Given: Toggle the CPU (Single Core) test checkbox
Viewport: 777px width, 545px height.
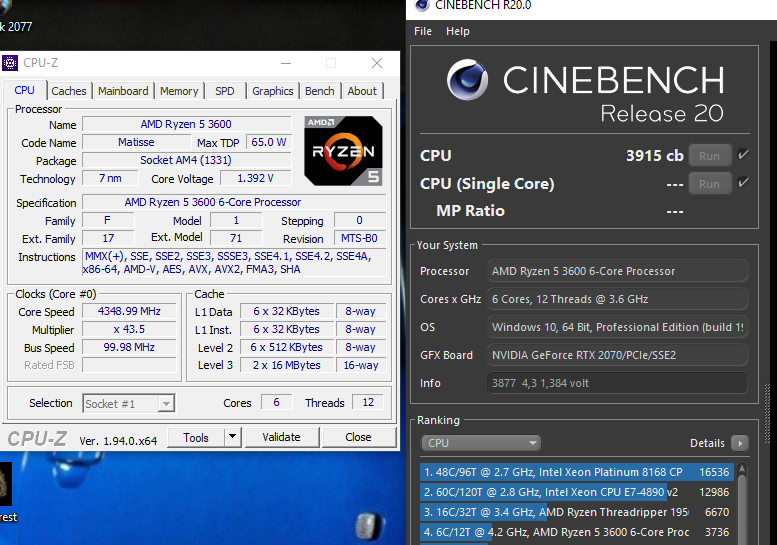Looking at the screenshot, I should 743,183.
